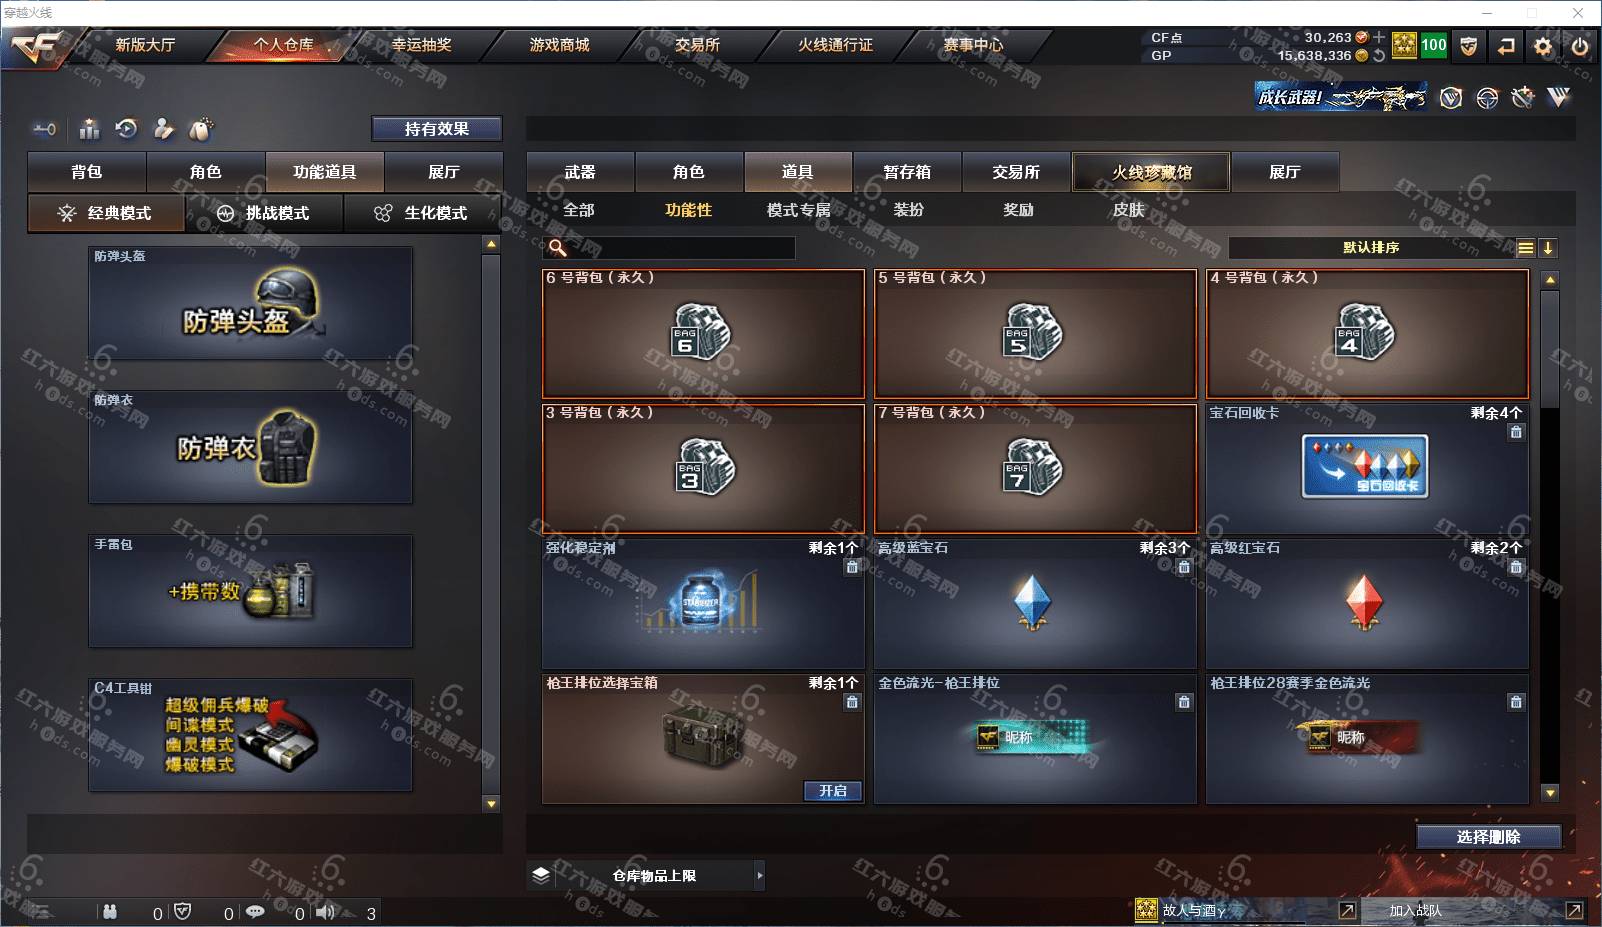The width and height of the screenshot is (1602, 927).
Task: Open the 火线珍藏馆 tab
Action: tap(1151, 172)
